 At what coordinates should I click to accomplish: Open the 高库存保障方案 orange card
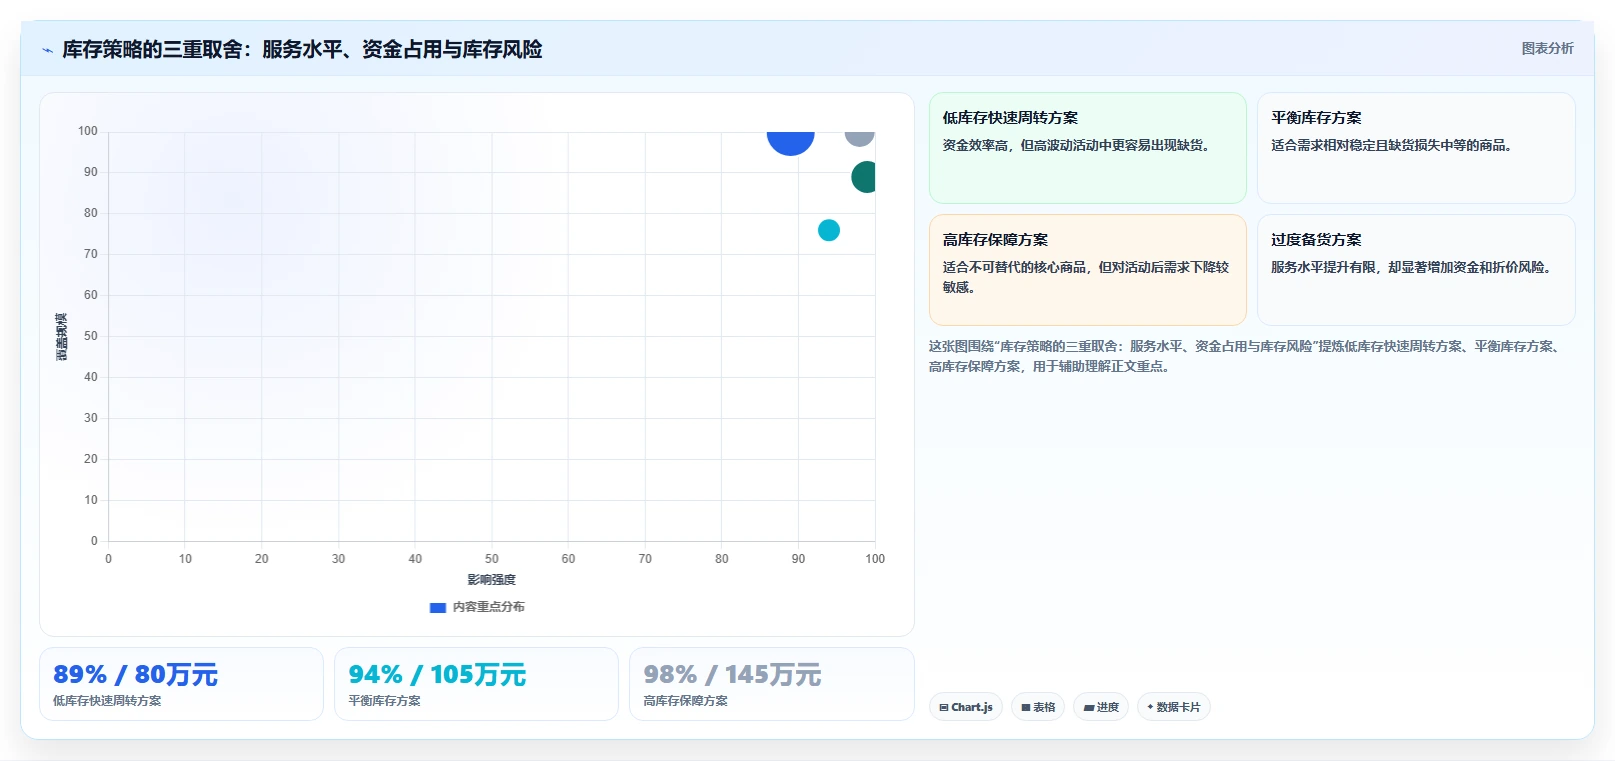(x=1087, y=270)
